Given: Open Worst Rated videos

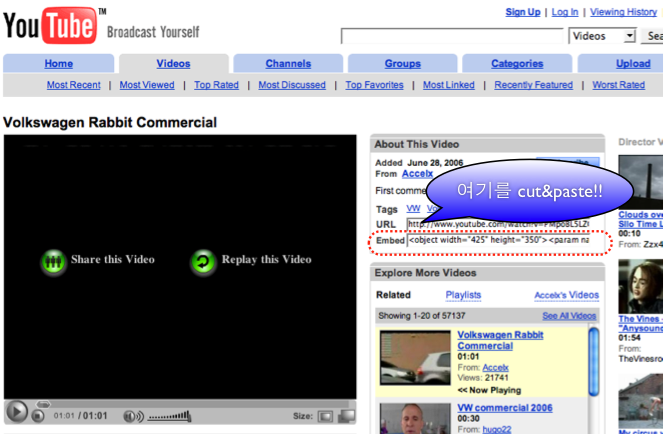Looking at the screenshot, I should point(618,85).
